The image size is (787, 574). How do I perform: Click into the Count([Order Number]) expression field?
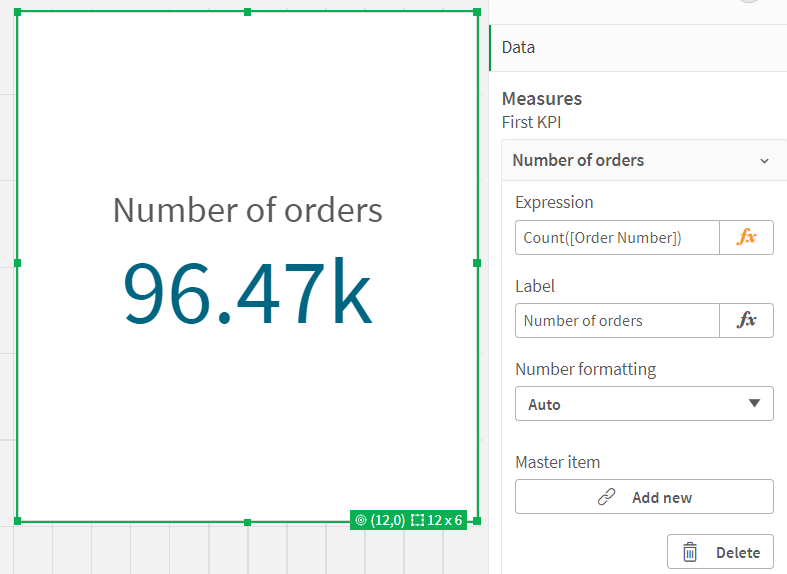(617, 238)
